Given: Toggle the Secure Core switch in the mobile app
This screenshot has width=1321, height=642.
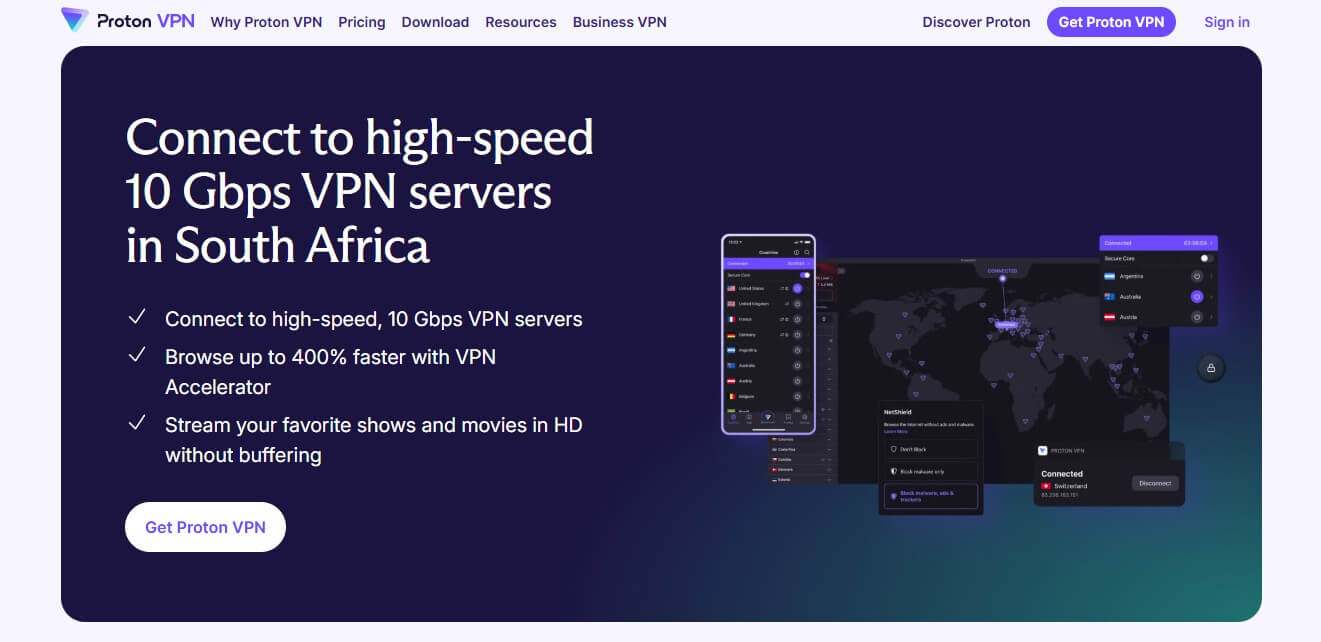Looking at the screenshot, I should pyautogui.click(x=804, y=275).
